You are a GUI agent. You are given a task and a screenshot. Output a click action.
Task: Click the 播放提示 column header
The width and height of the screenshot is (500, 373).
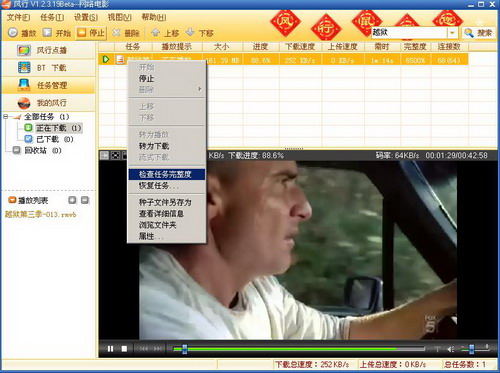177,47
